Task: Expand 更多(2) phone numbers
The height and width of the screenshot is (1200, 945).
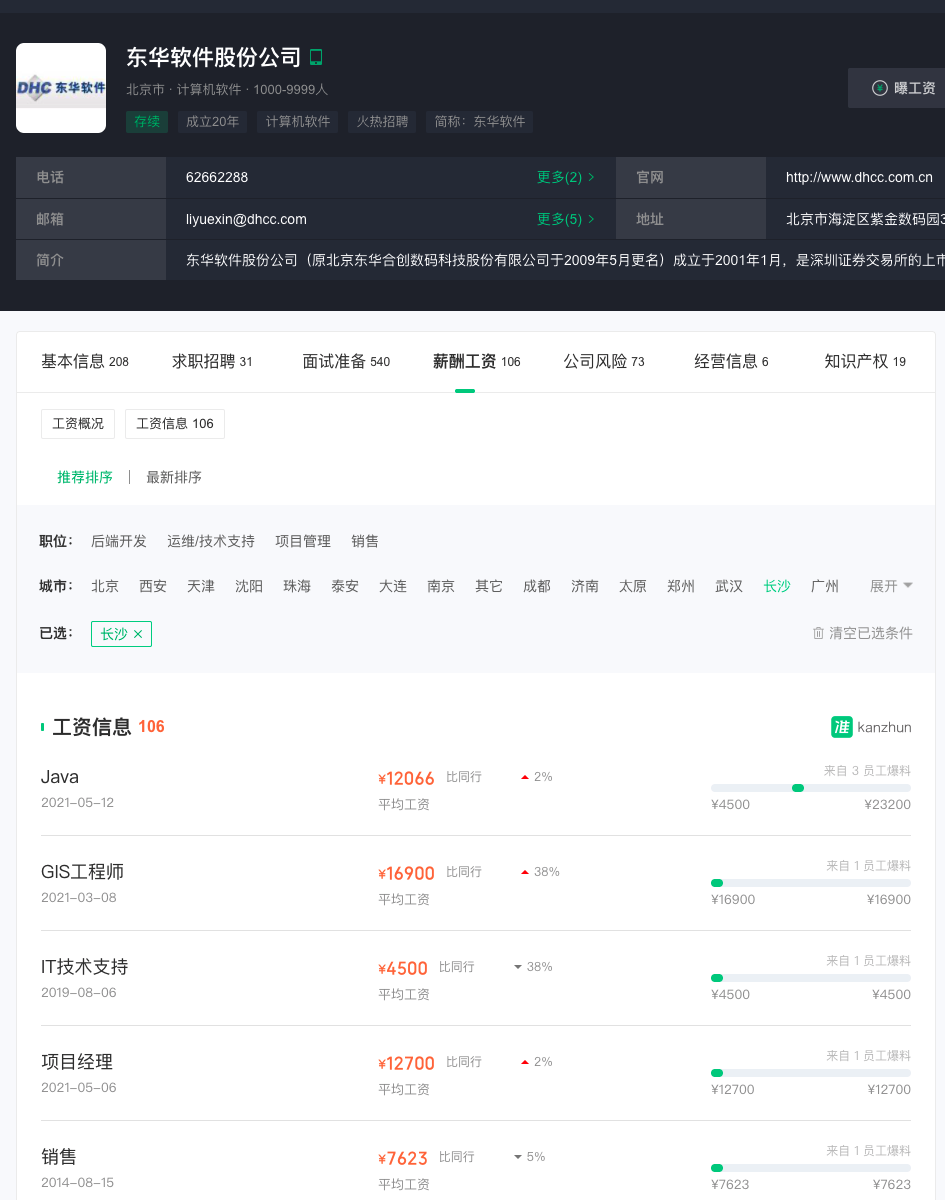Action: (x=566, y=177)
